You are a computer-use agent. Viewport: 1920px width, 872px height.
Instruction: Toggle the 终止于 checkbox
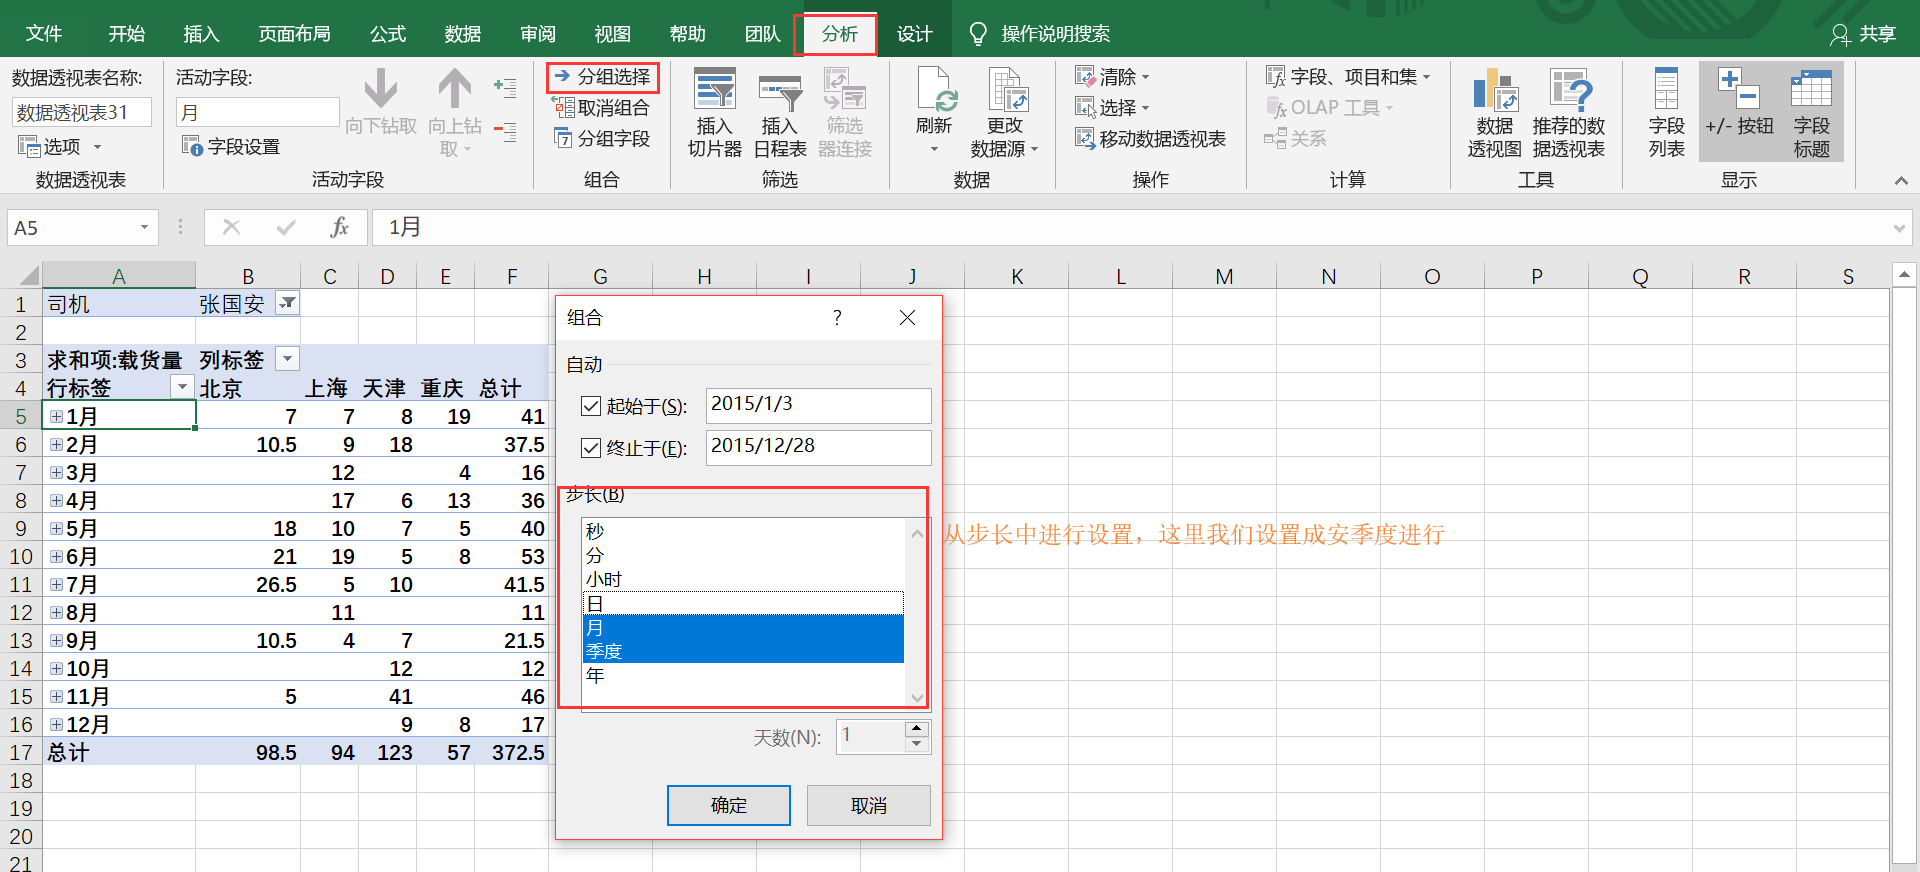[x=591, y=448]
